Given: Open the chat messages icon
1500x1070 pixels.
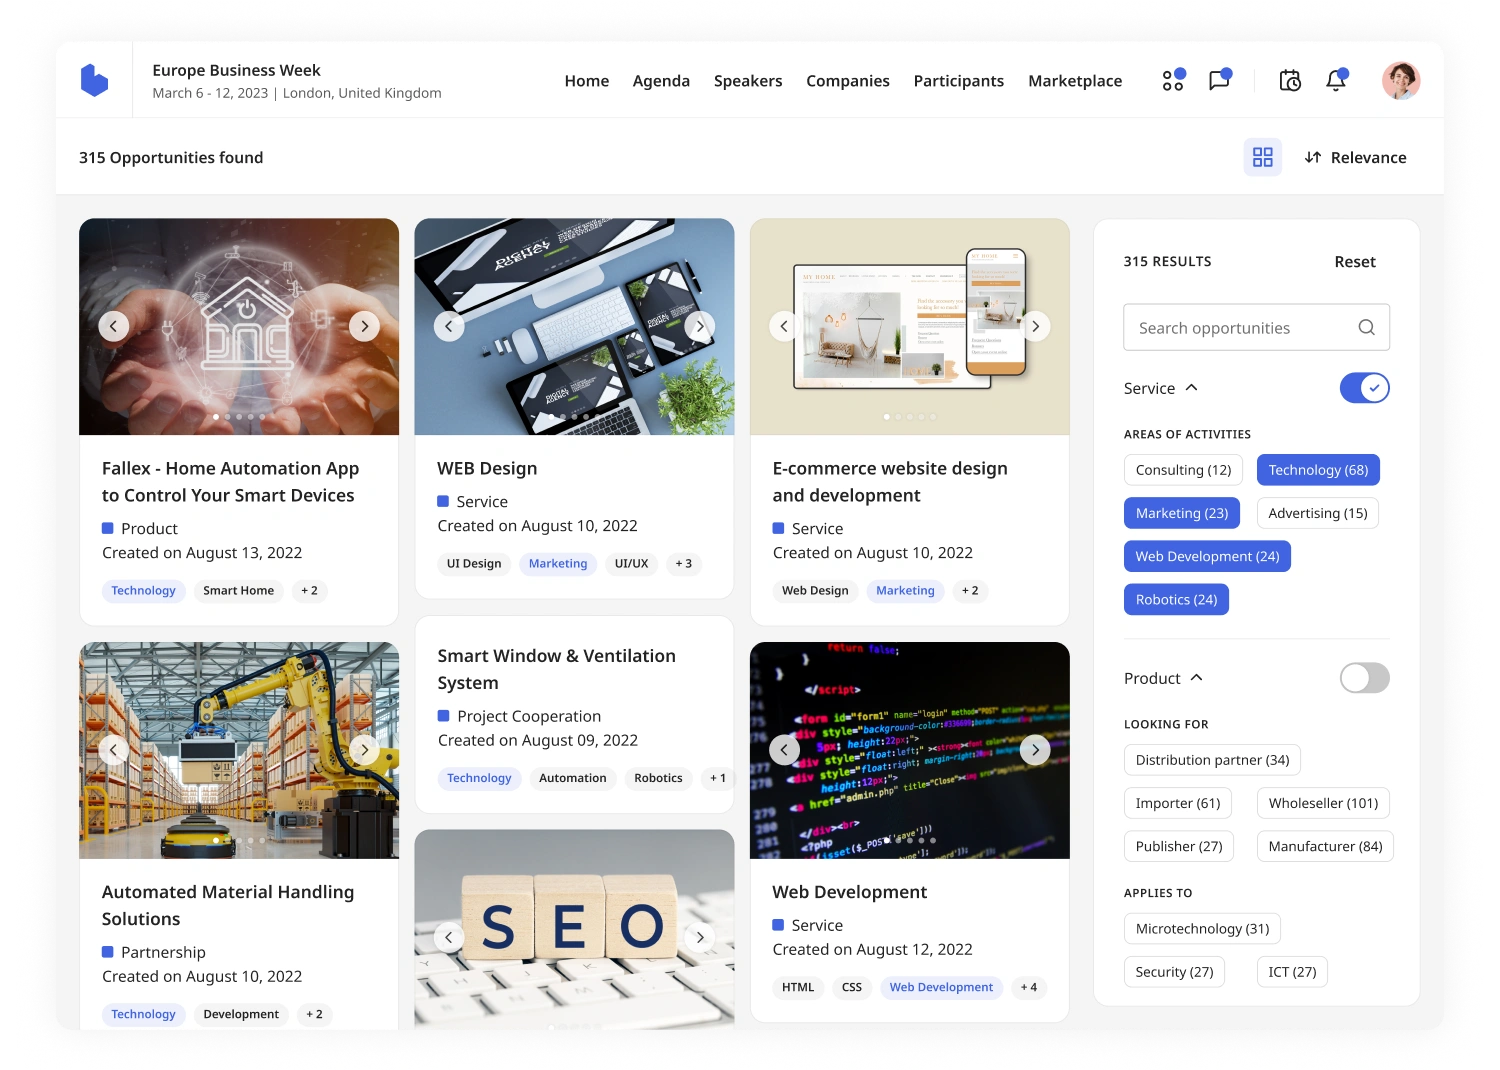Looking at the screenshot, I should [x=1219, y=81].
